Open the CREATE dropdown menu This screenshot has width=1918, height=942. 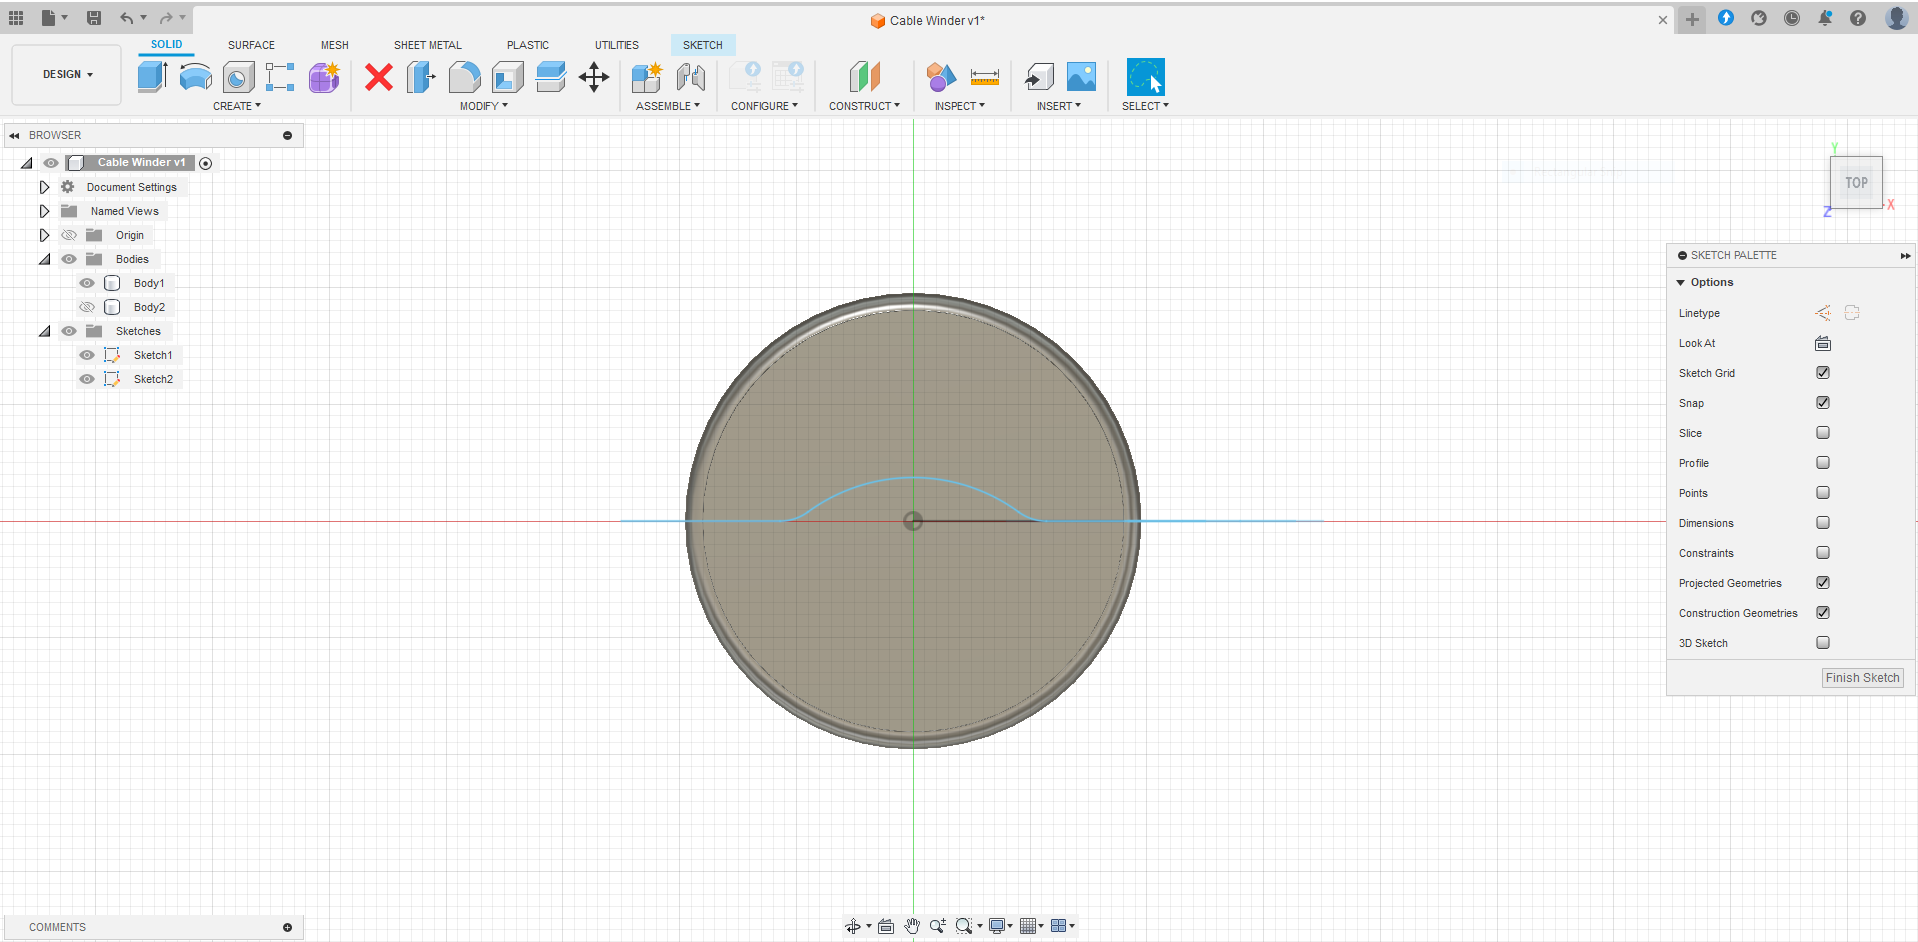tap(237, 106)
